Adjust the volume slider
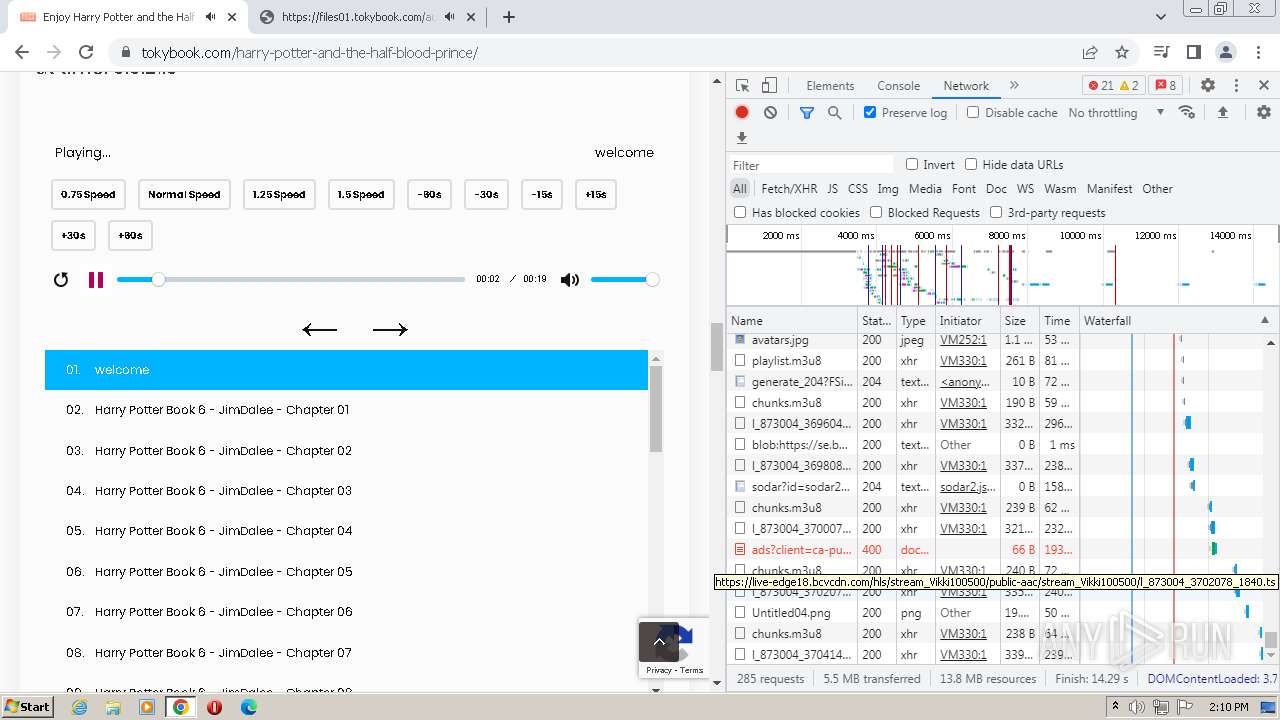Screen dimensions: 1280x720 pos(624,280)
